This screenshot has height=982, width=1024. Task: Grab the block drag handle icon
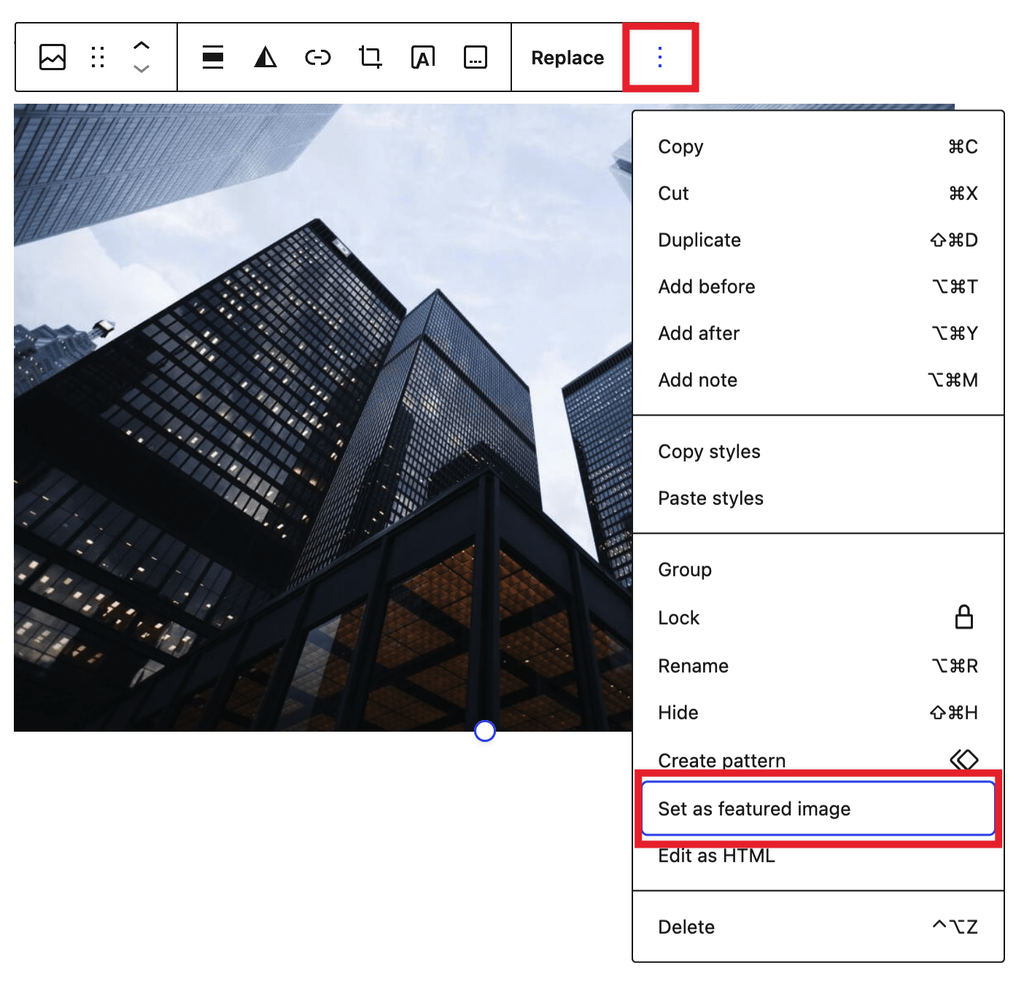point(98,57)
